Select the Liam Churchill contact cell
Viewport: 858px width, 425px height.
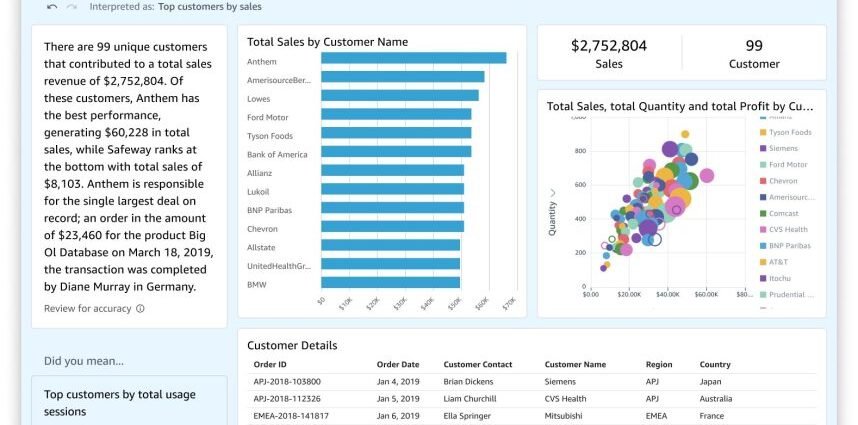[x=469, y=399]
